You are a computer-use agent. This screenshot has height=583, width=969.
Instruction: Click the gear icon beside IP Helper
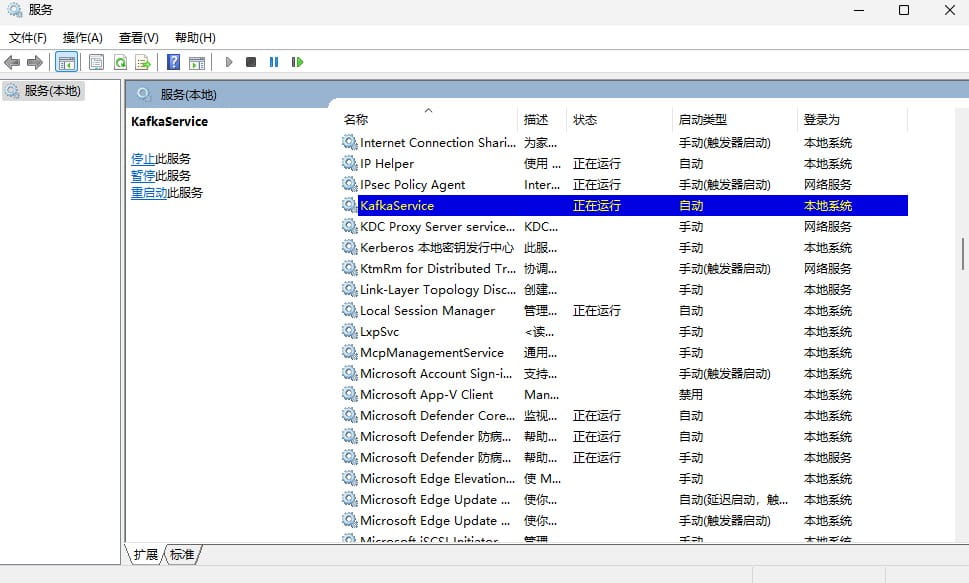click(350, 163)
